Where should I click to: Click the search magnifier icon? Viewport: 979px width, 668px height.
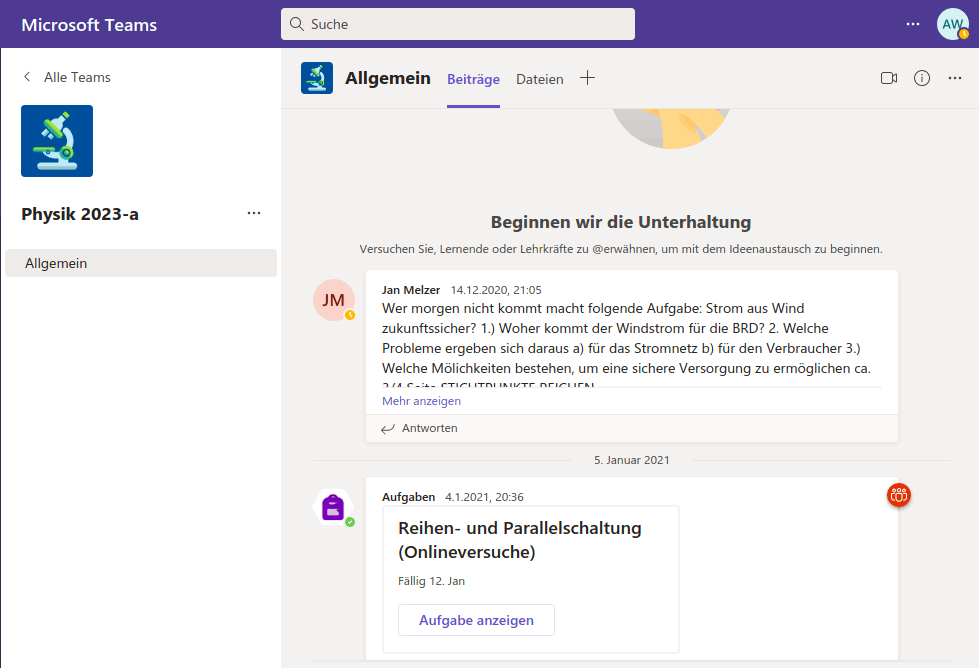(297, 24)
